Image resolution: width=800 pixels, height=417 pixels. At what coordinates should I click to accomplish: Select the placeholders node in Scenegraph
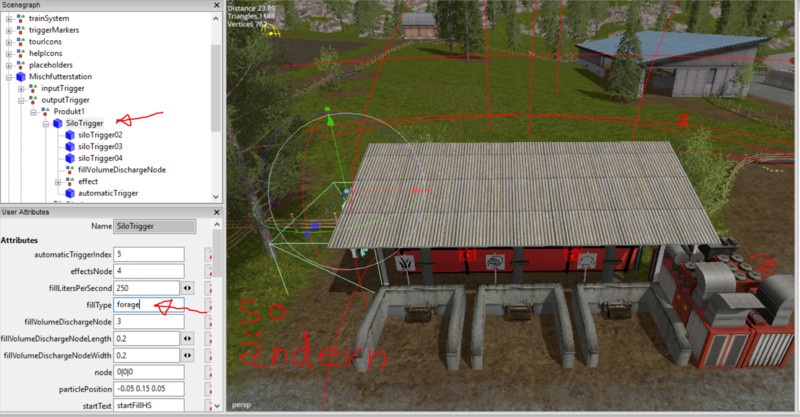tap(50, 65)
